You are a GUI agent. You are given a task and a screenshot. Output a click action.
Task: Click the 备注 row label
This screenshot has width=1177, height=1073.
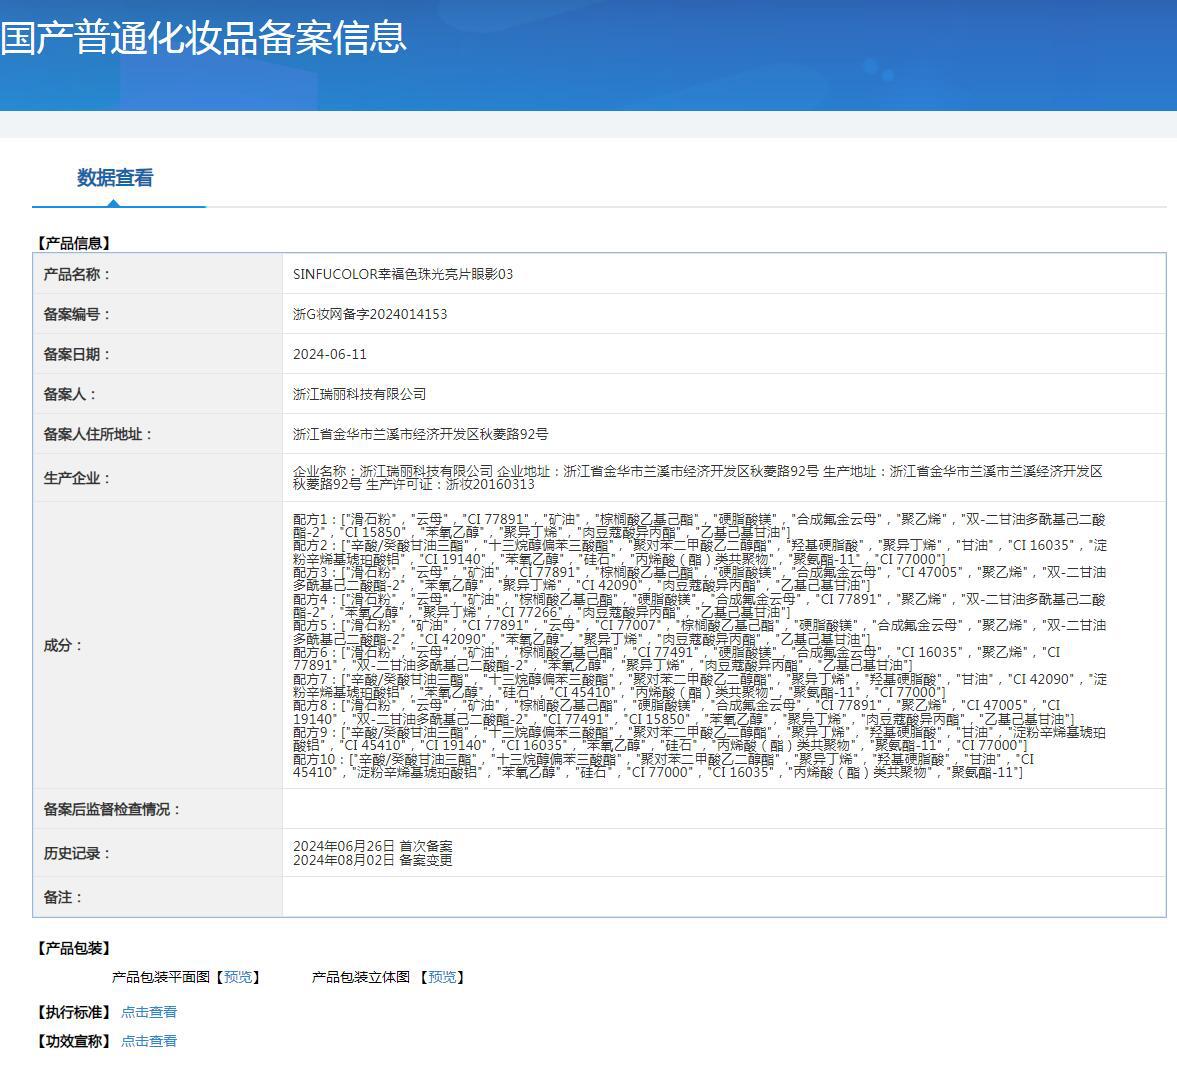click(63, 897)
